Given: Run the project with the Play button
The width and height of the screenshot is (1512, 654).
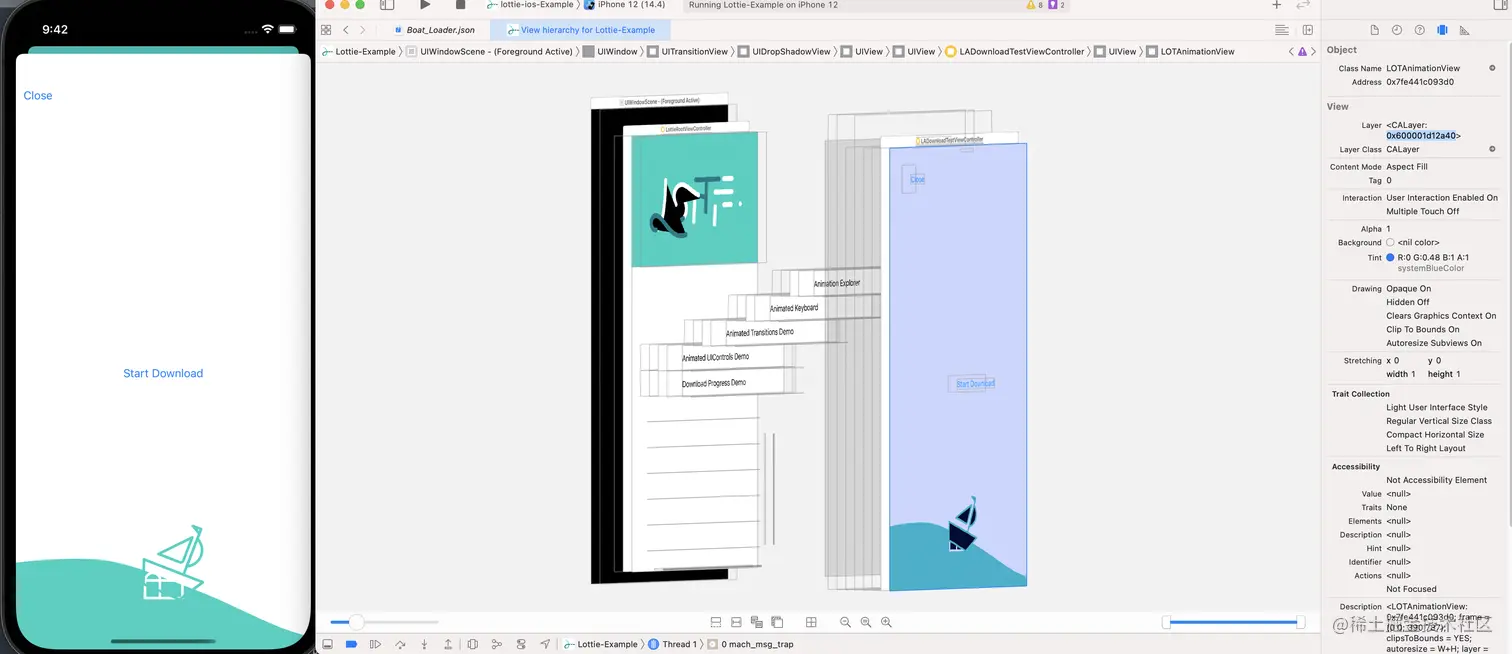Looking at the screenshot, I should [x=425, y=5].
